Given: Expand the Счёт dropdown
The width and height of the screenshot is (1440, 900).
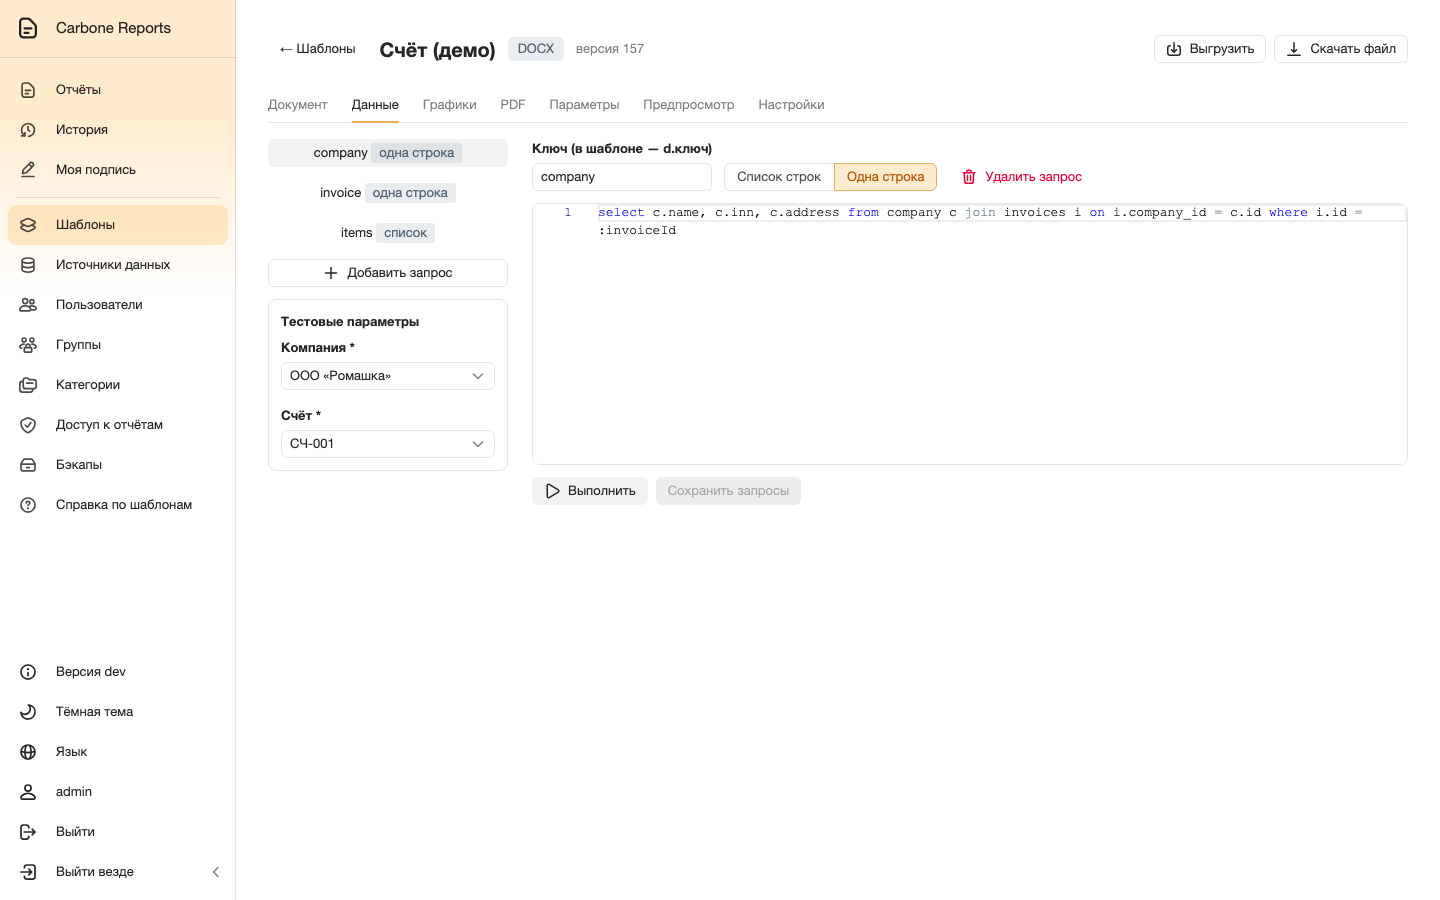Looking at the screenshot, I should (388, 444).
